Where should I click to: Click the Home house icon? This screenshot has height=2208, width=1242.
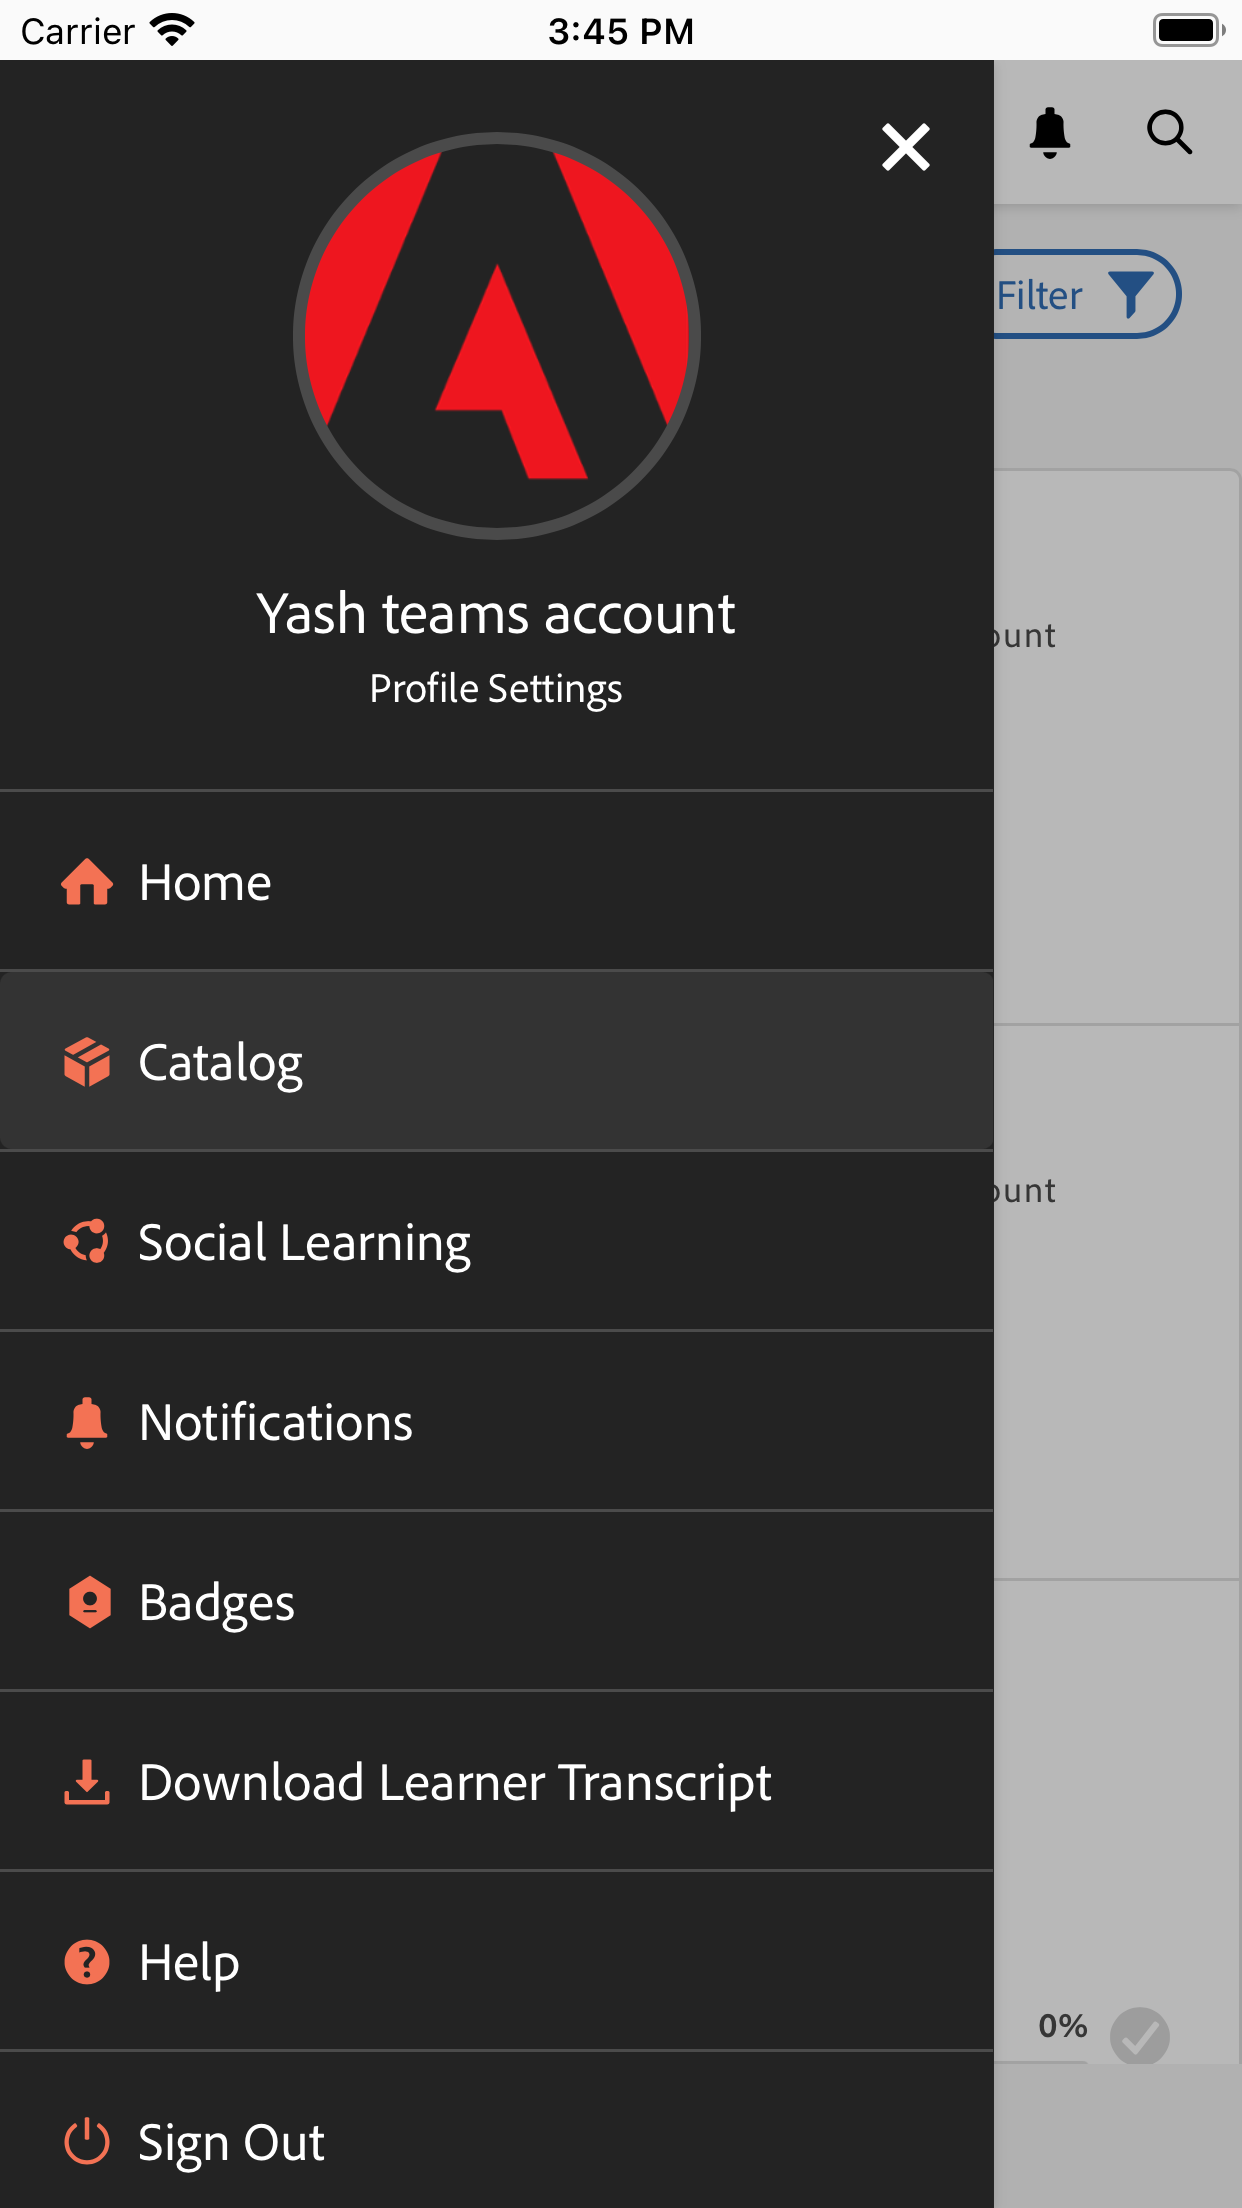pyautogui.click(x=87, y=882)
